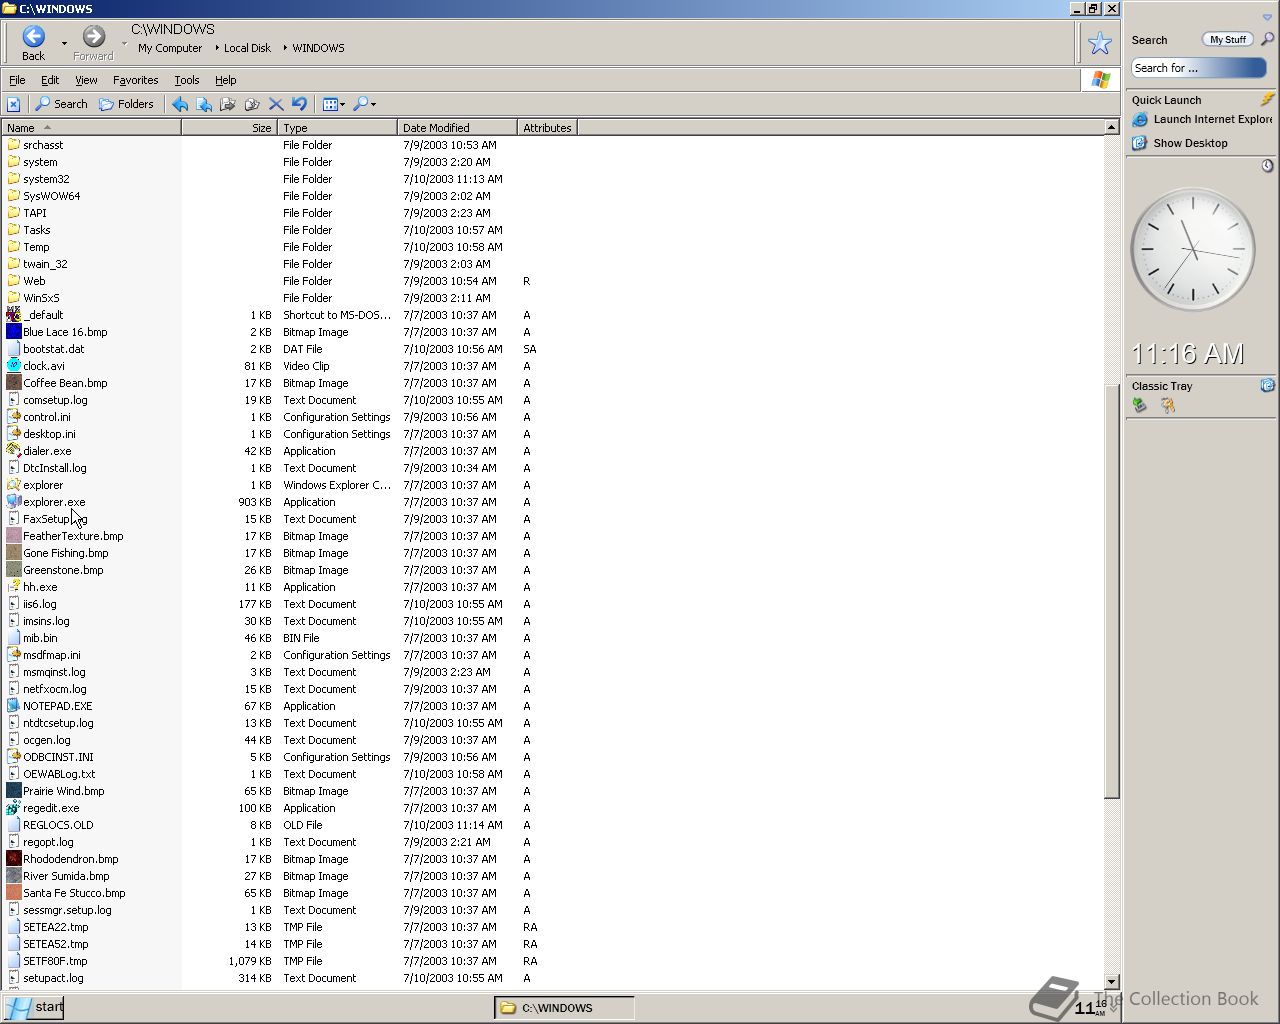Click the fourth folder-documents toolbar icon
The image size is (1280, 1024).
tap(252, 104)
